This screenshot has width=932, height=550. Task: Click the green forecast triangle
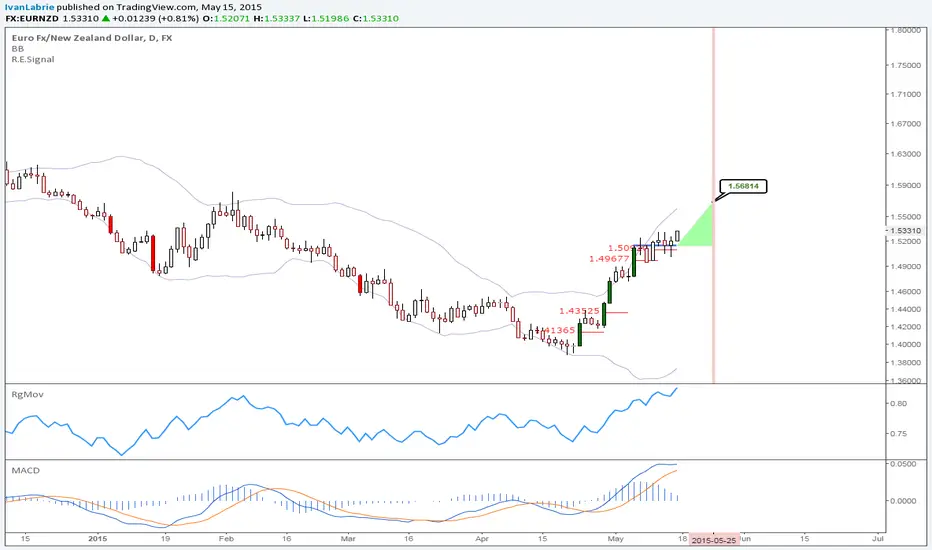(x=700, y=231)
